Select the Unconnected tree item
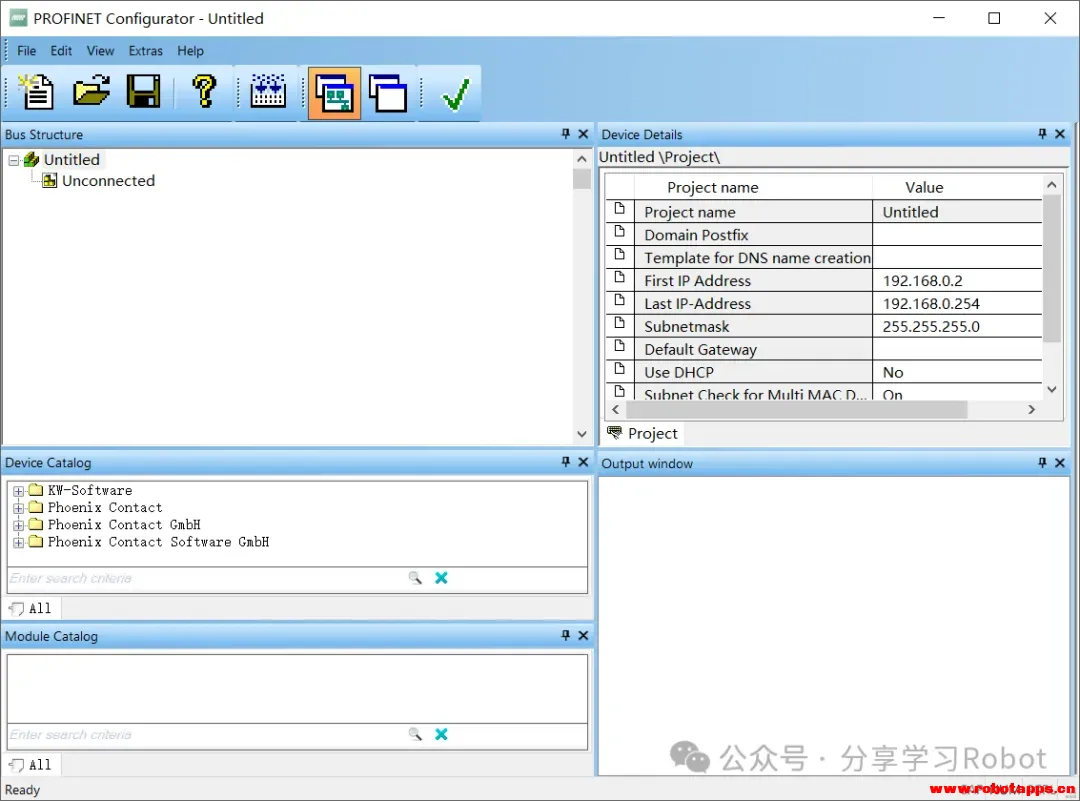Screen dimensions: 1080x801 [x=108, y=180]
